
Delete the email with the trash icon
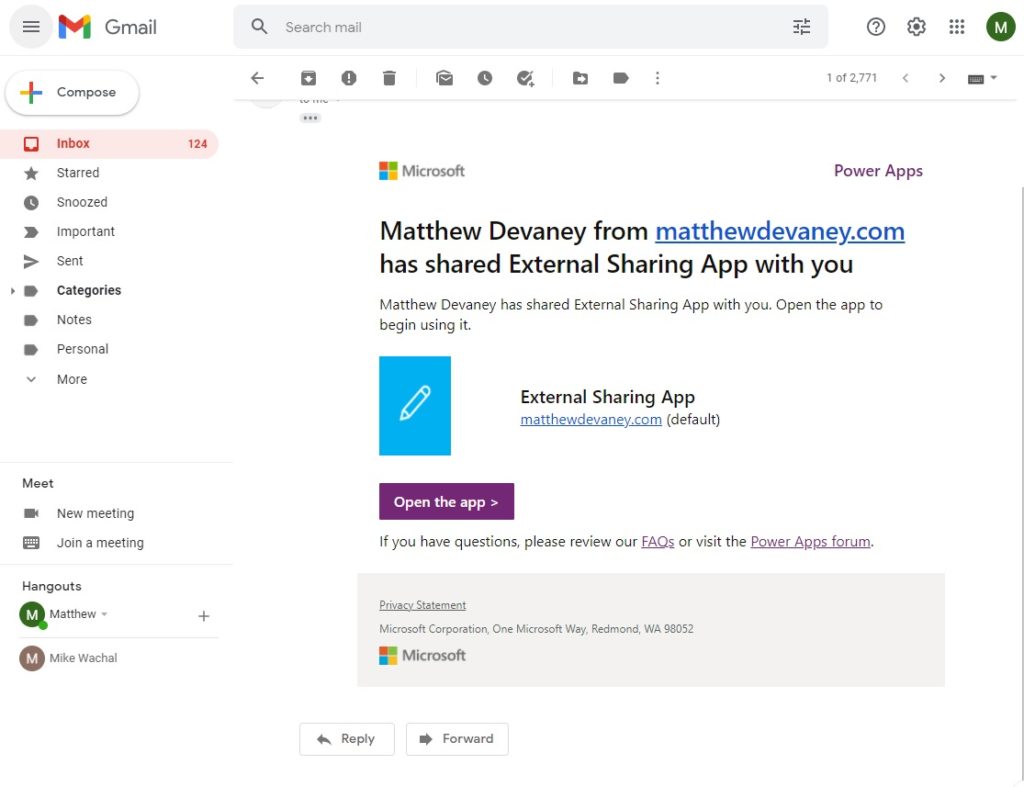(389, 77)
